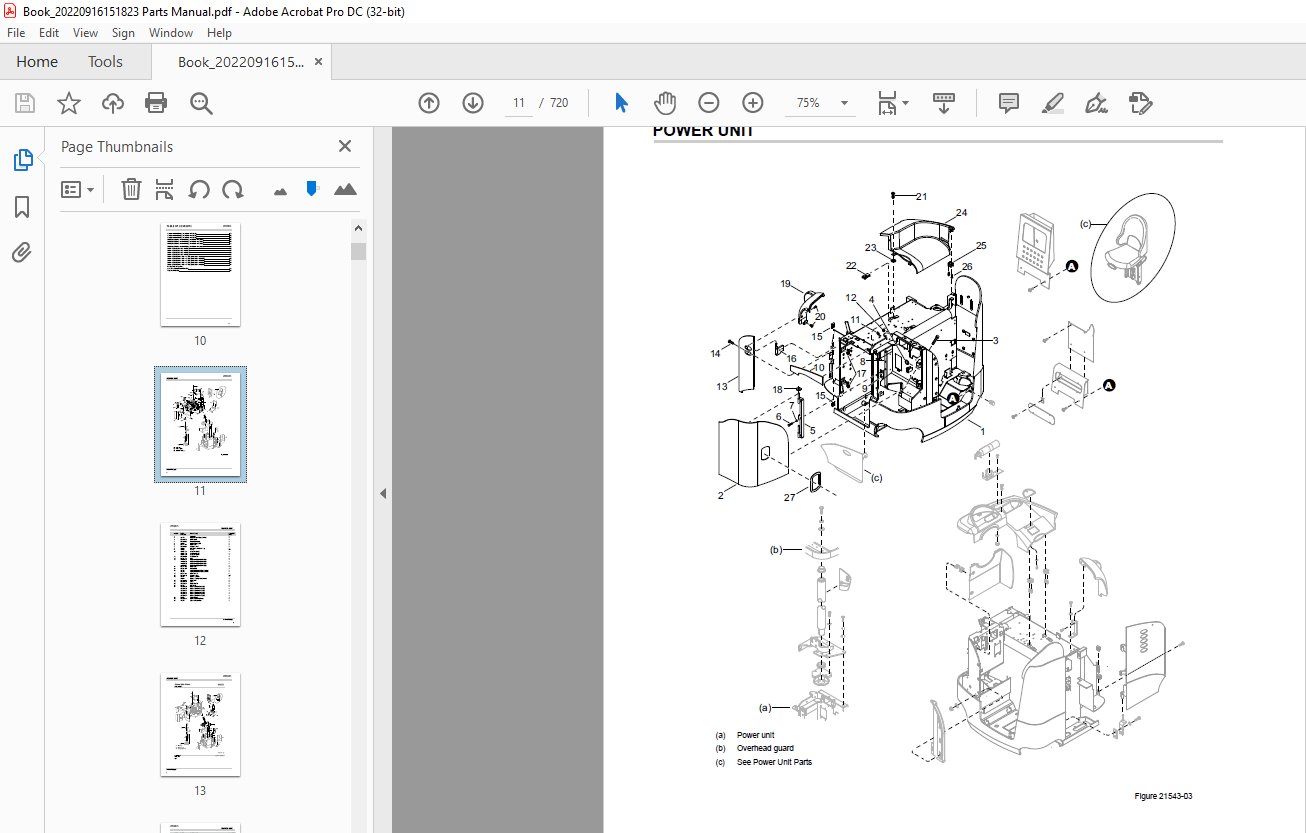This screenshot has height=833, width=1306.
Task: Open the stamp tool
Action: point(1141,103)
